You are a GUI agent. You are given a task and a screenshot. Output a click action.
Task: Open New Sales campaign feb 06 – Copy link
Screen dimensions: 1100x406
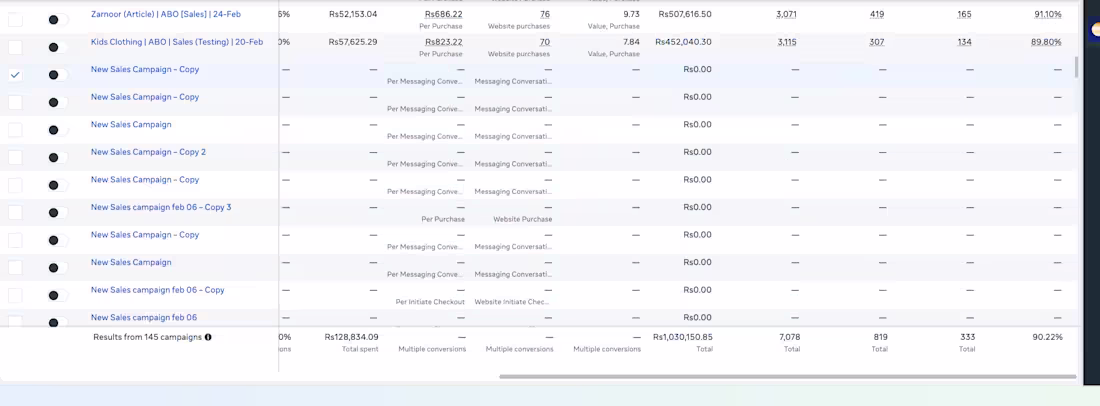tap(157, 290)
